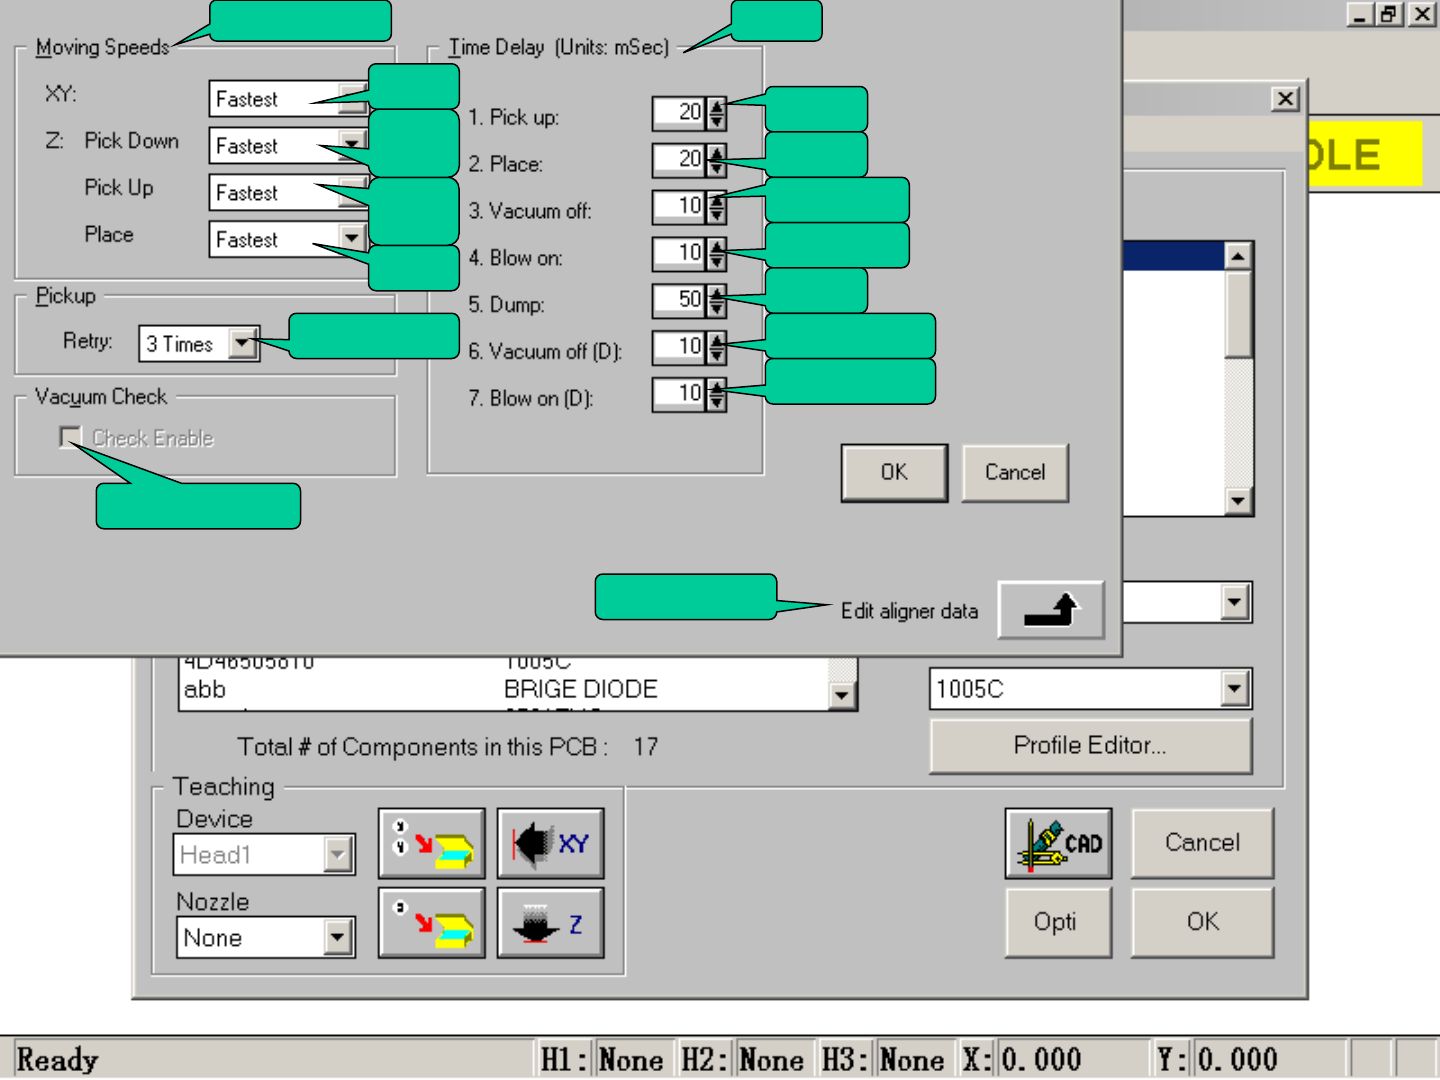Click the Pick up delay value field

[680, 112]
